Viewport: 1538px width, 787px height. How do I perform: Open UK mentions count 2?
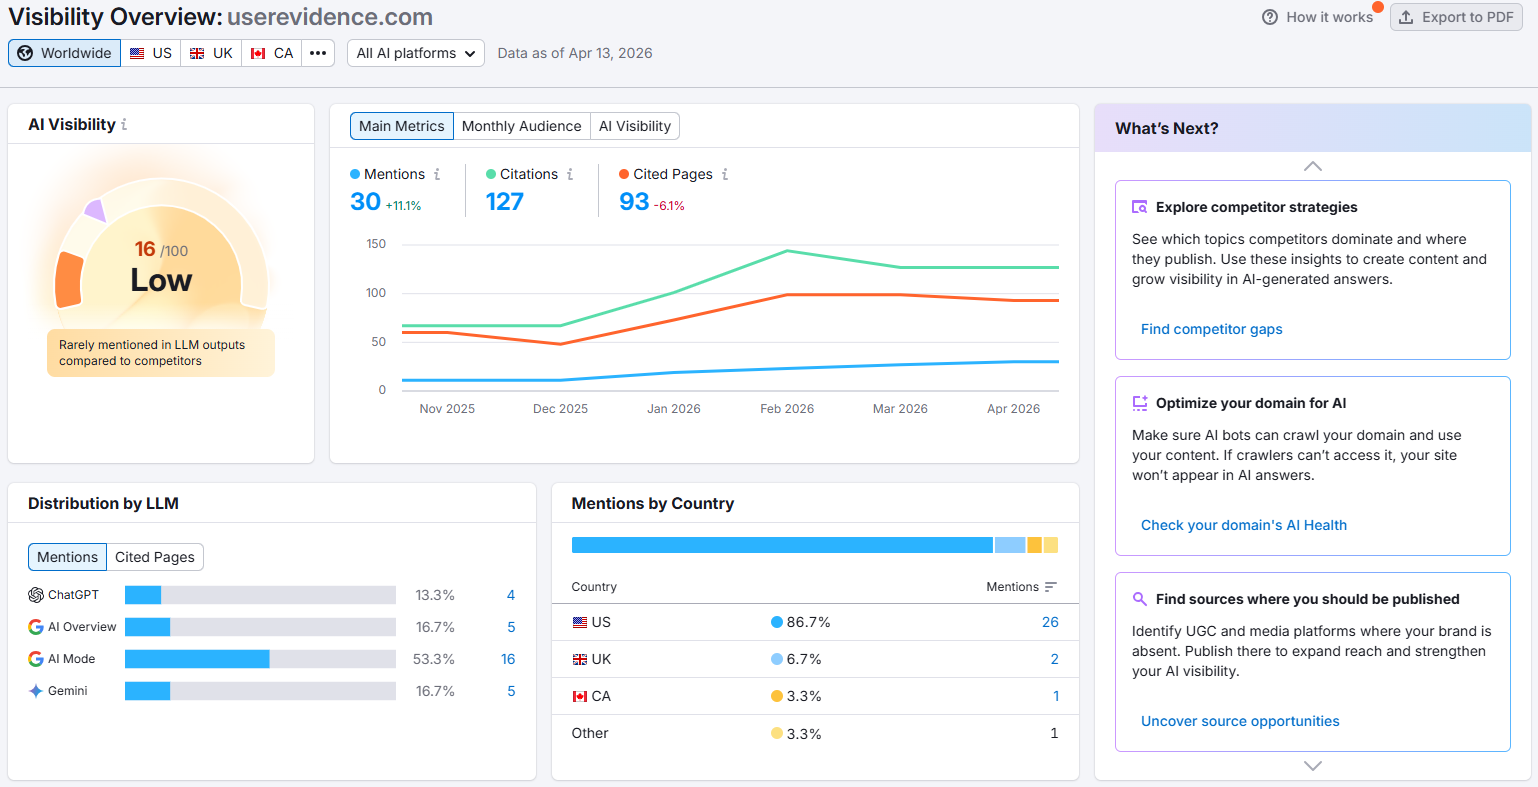coord(1054,659)
